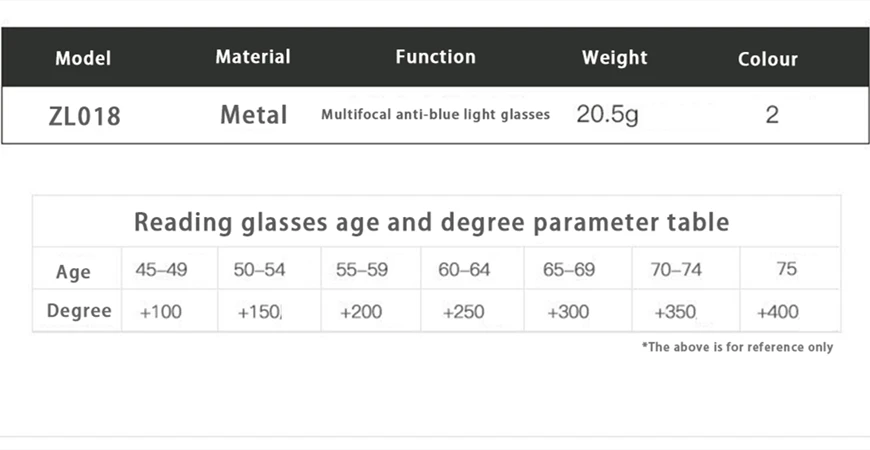
Task: Click the Multifocal anti-blue light glasses text
Action: [435, 115]
